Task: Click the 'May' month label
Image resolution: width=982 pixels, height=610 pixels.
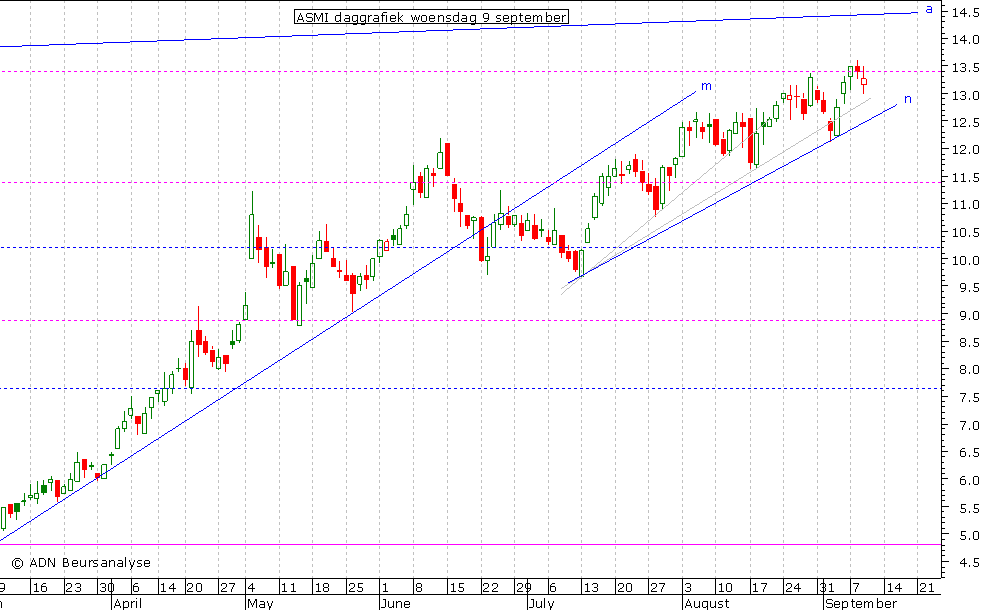Action: [260, 604]
